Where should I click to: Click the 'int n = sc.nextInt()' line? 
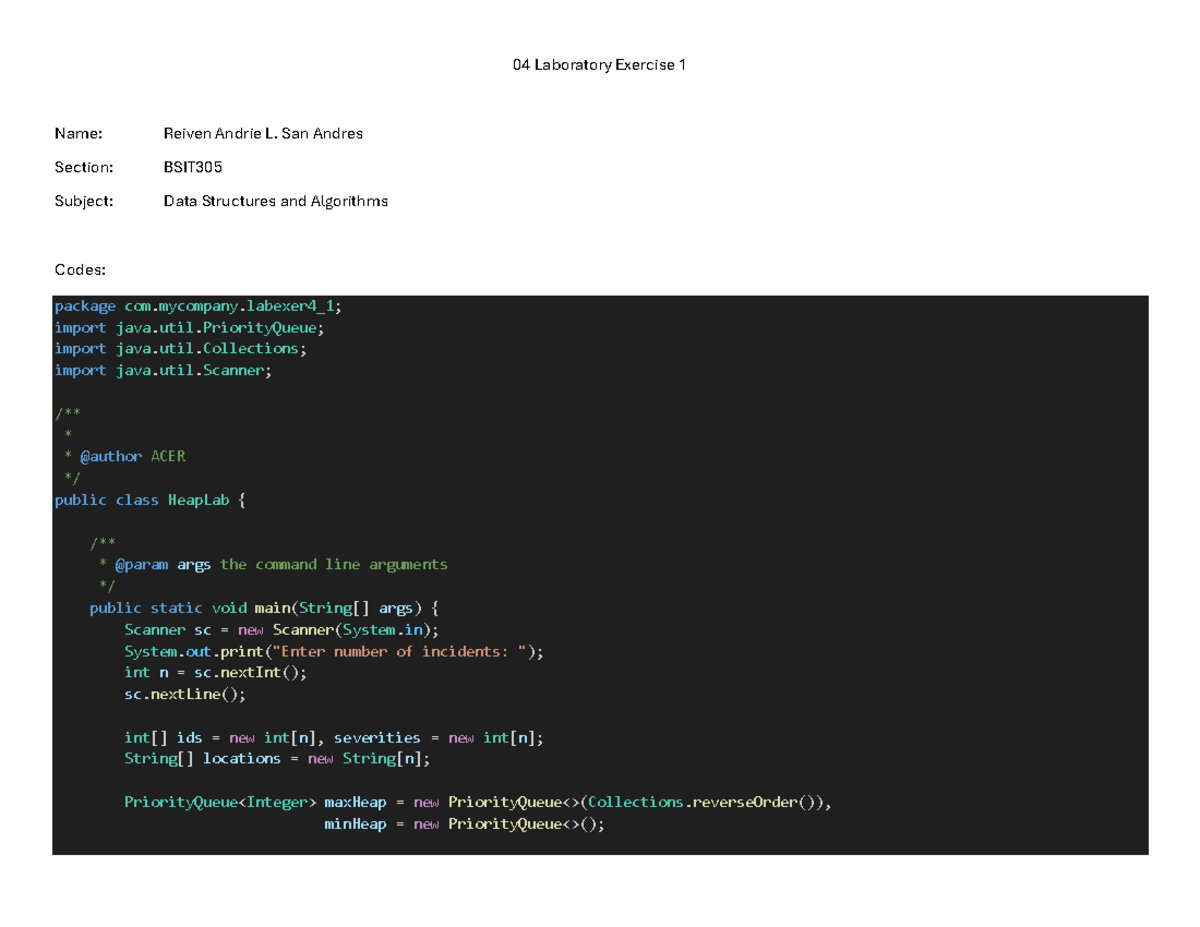(x=216, y=673)
